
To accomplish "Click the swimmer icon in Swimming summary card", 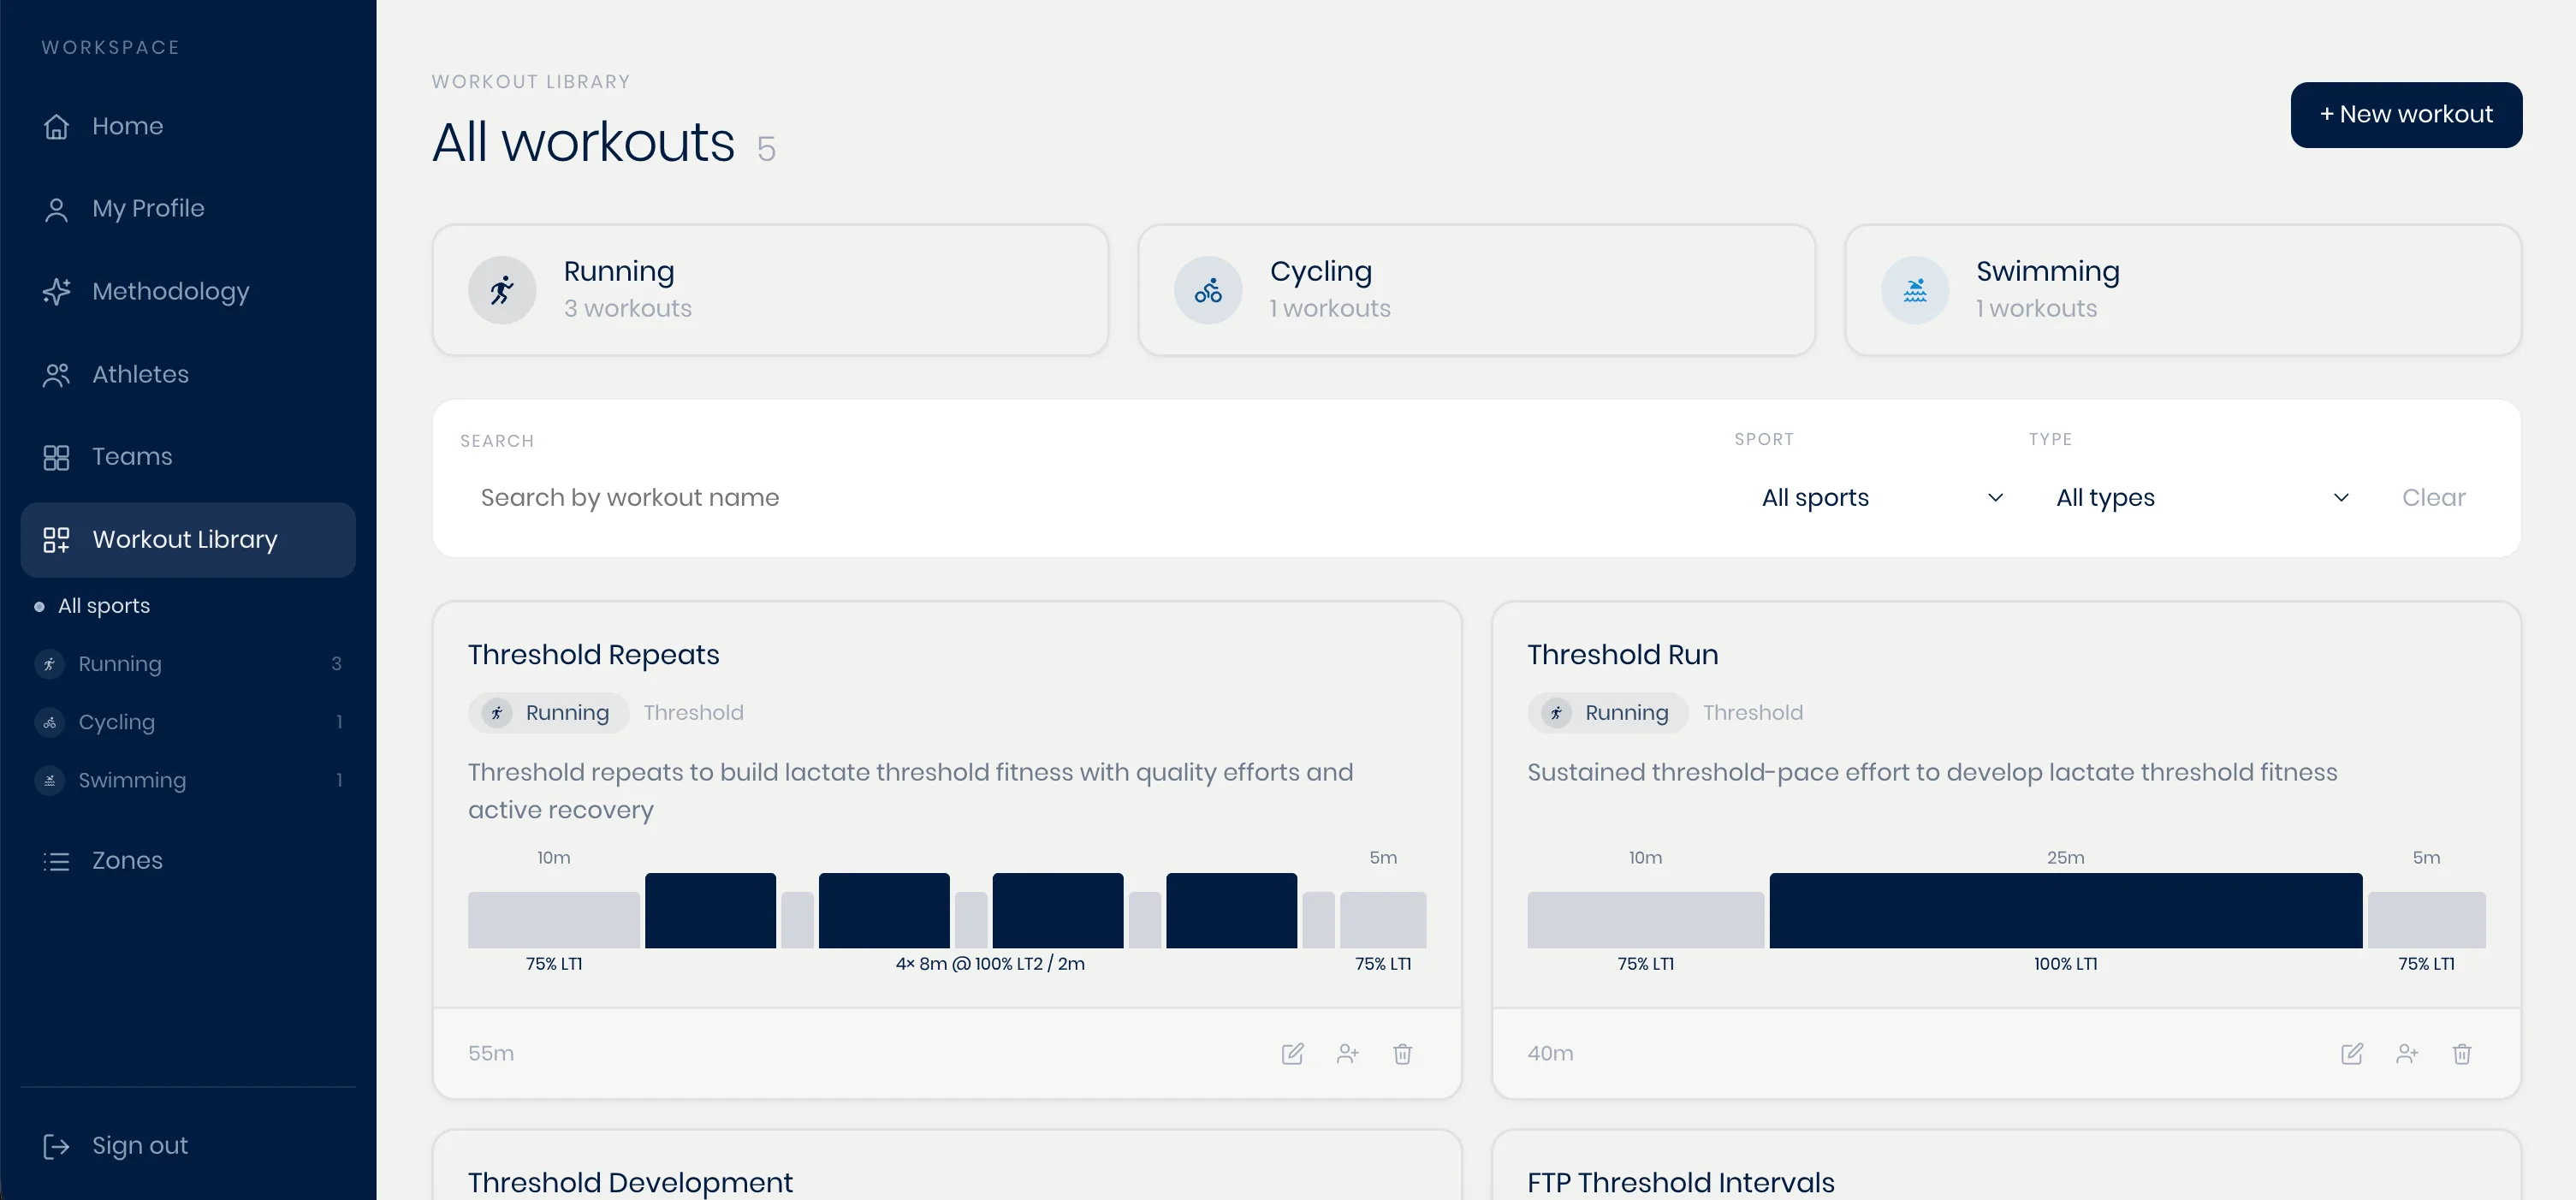I will pyautogui.click(x=1914, y=291).
